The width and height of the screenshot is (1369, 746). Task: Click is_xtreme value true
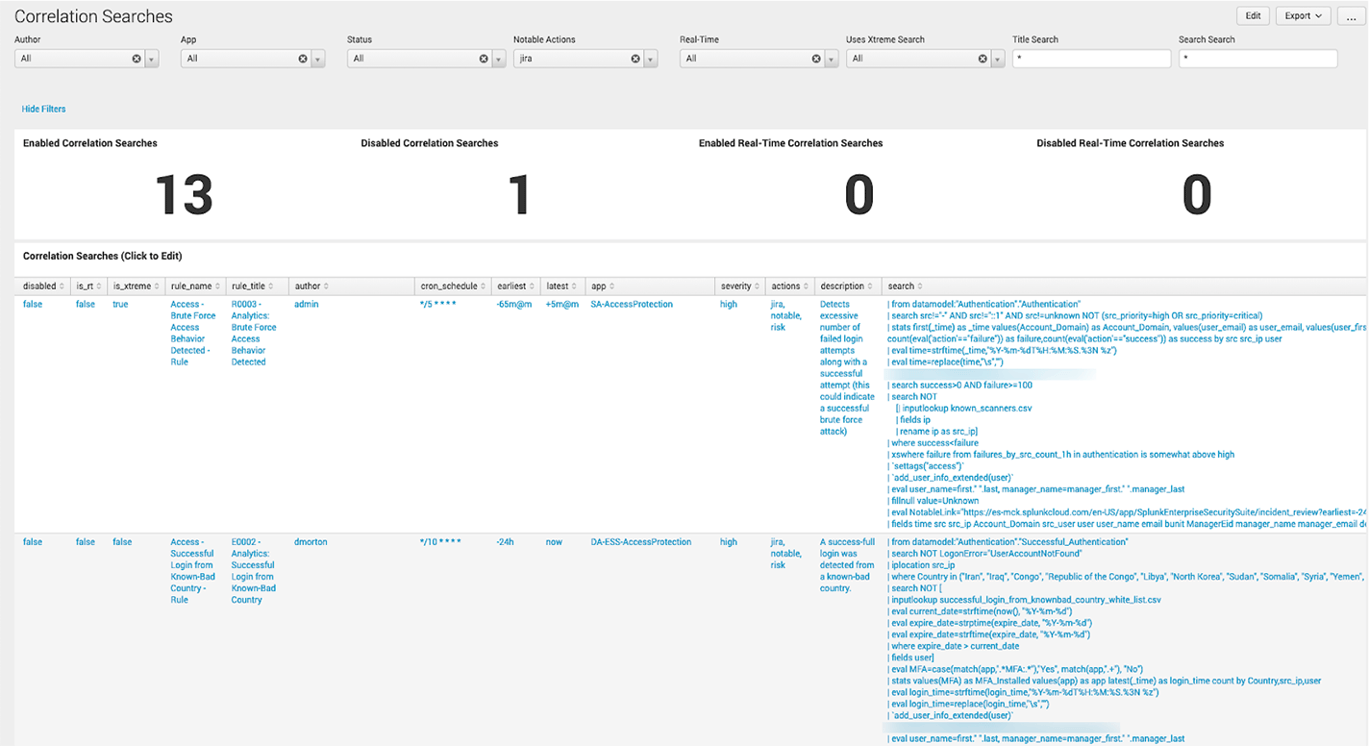[120, 304]
